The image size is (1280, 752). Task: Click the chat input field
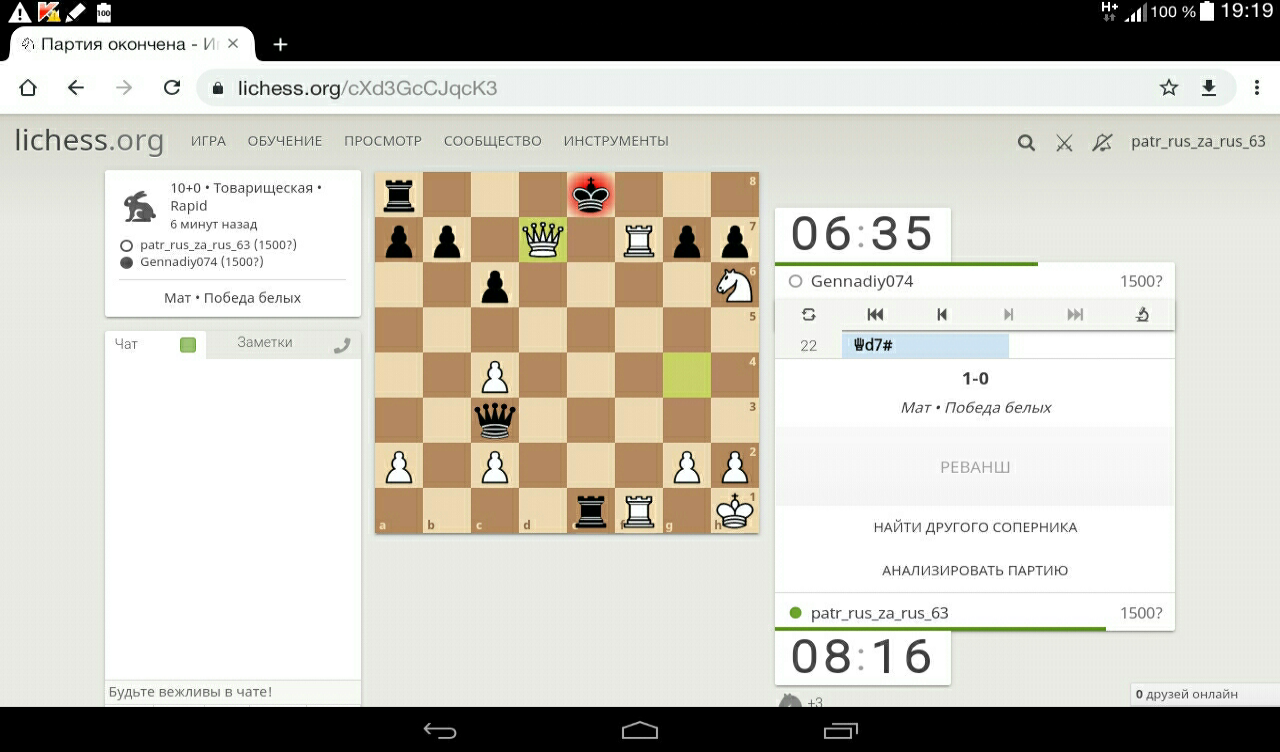pos(233,692)
